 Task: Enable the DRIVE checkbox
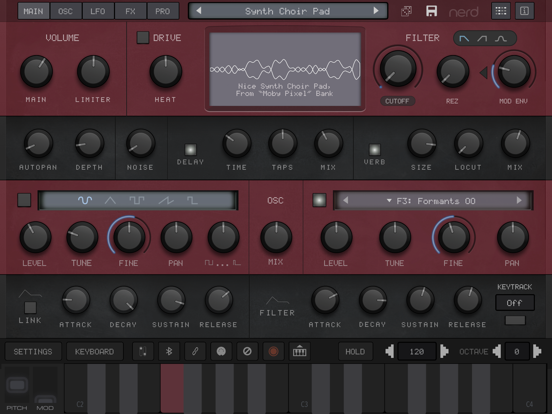pos(143,38)
